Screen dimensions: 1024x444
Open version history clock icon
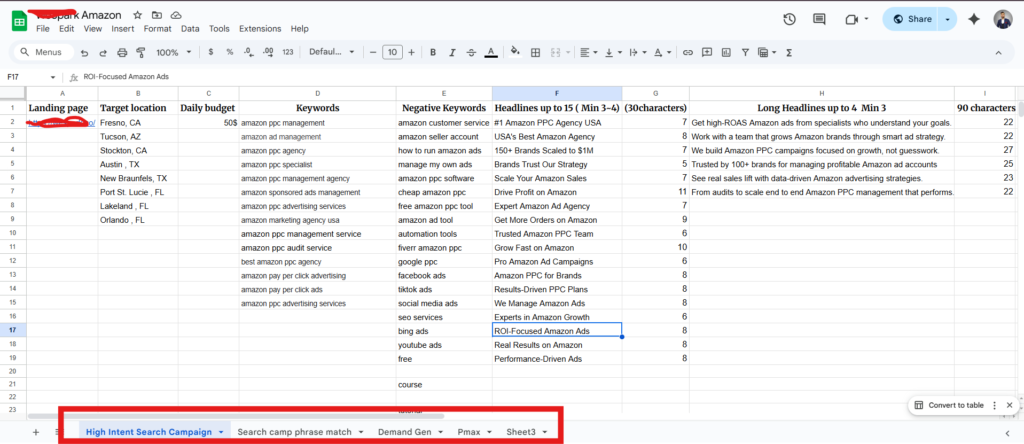point(789,19)
